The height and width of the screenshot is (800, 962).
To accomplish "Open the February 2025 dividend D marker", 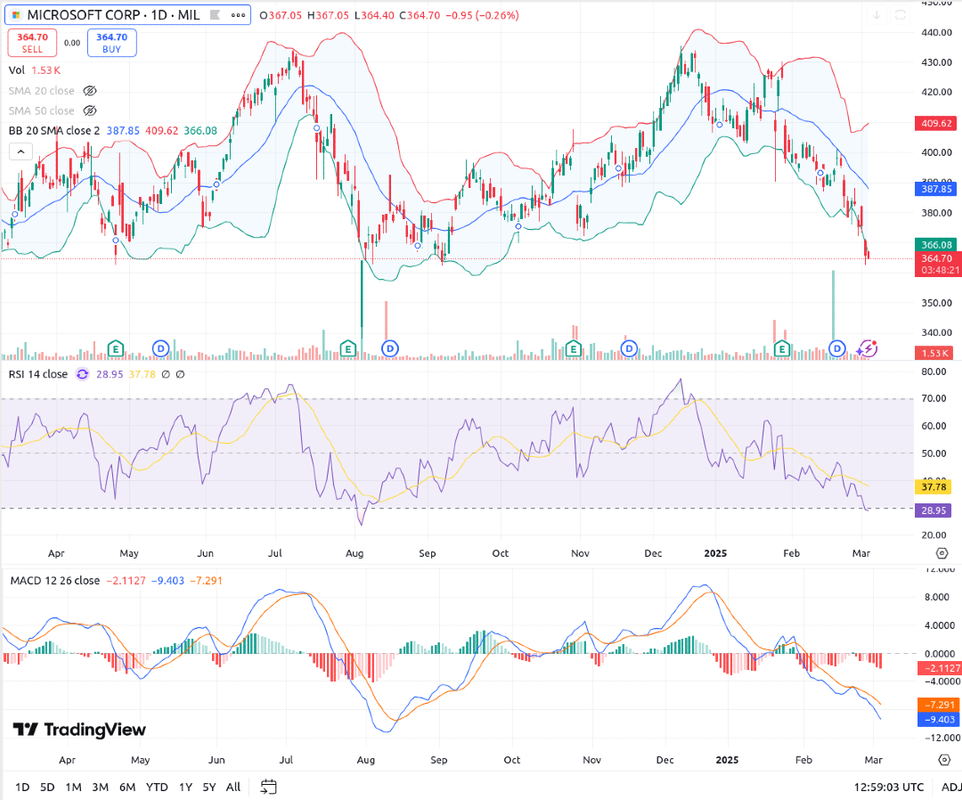I will tap(837, 349).
